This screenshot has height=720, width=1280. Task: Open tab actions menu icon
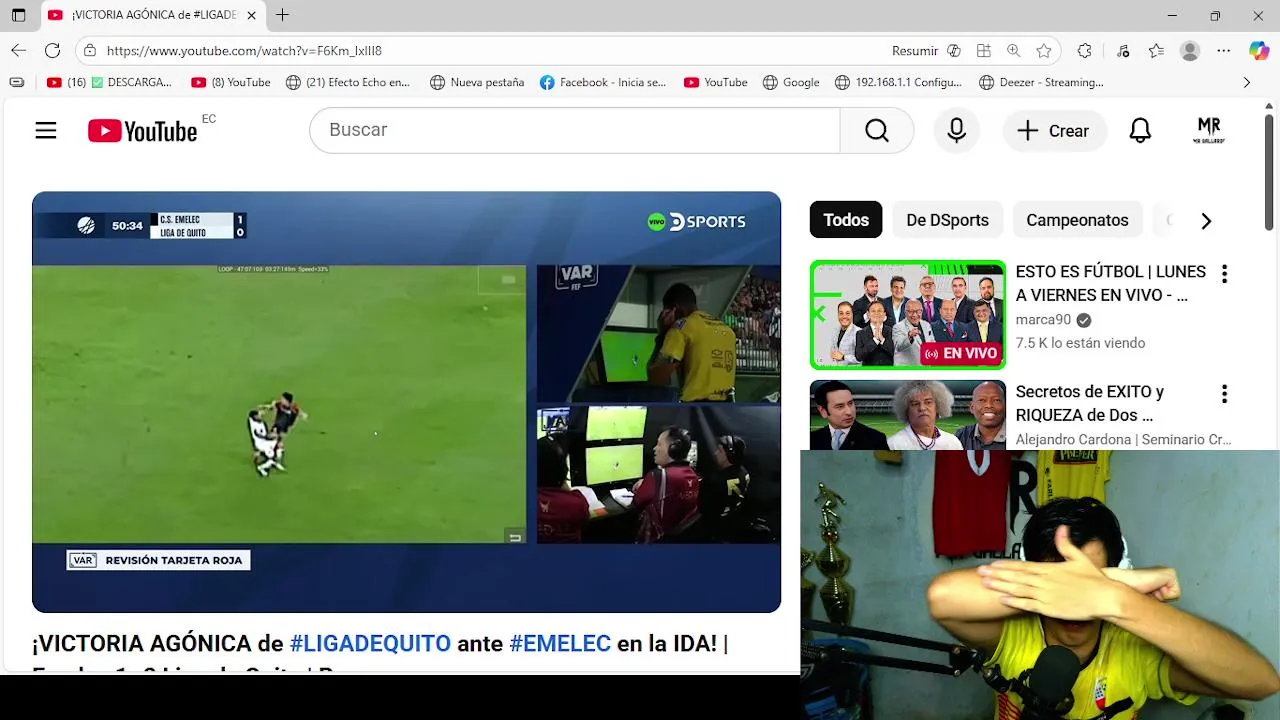[19, 15]
